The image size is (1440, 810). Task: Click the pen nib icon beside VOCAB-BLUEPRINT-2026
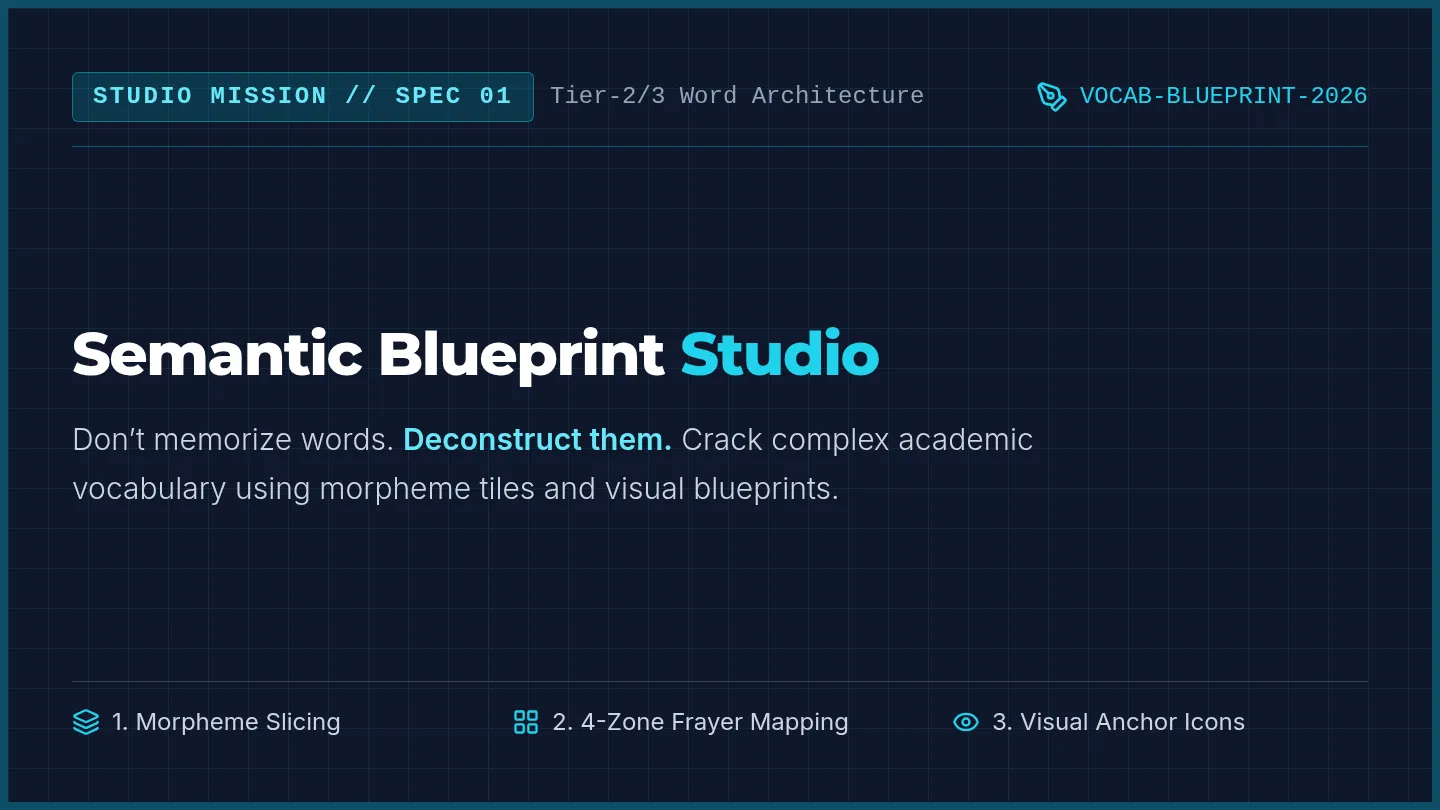(x=1052, y=96)
